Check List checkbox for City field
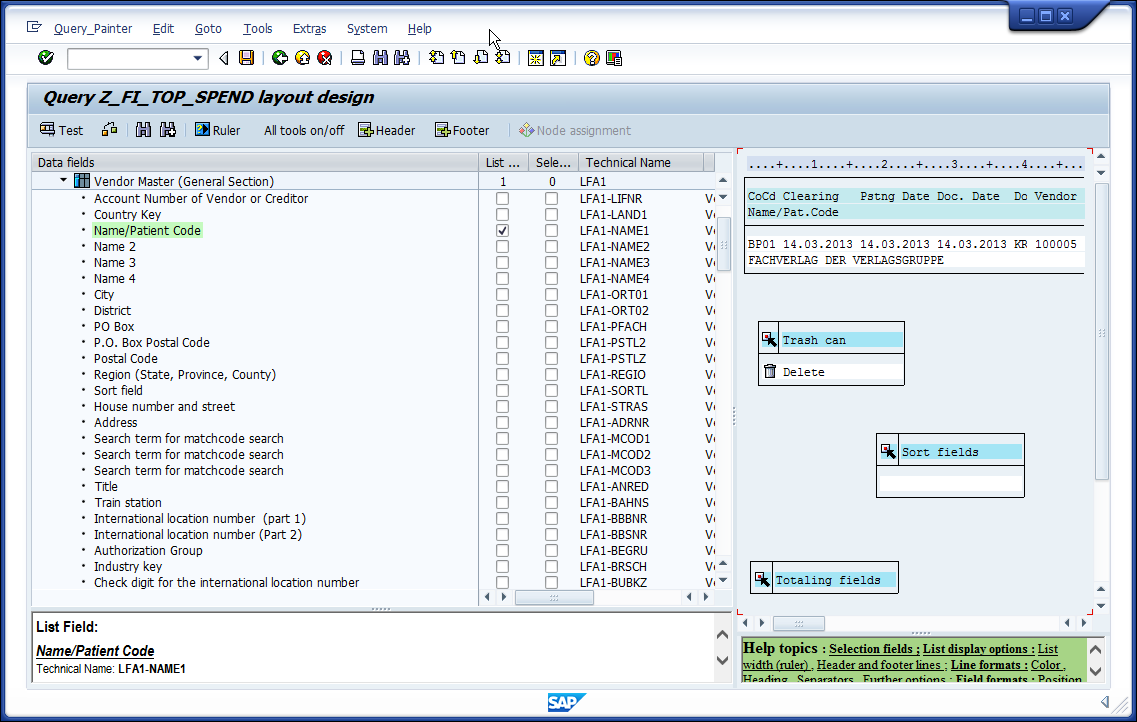The width and height of the screenshot is (1137, 722). [502, 295]
